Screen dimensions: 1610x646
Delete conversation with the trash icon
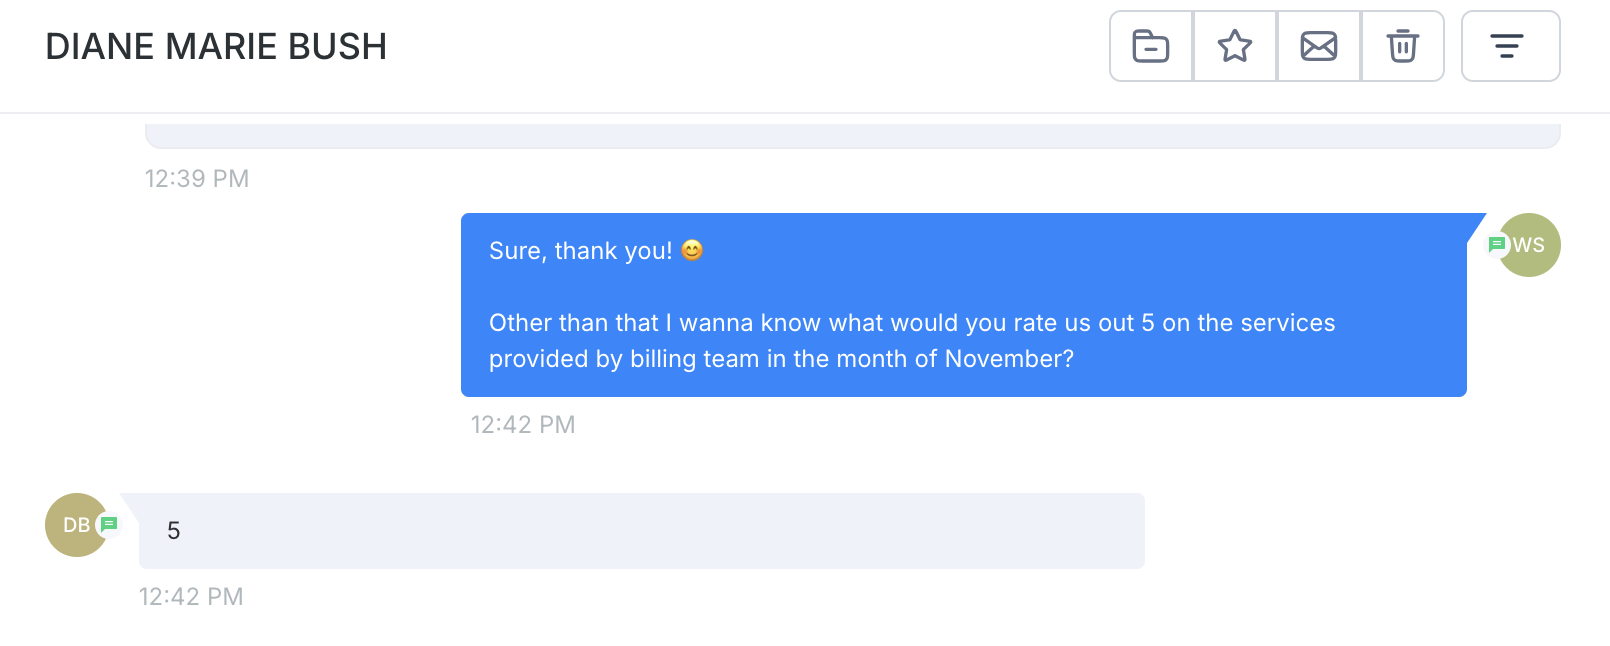pos(1403,46)
